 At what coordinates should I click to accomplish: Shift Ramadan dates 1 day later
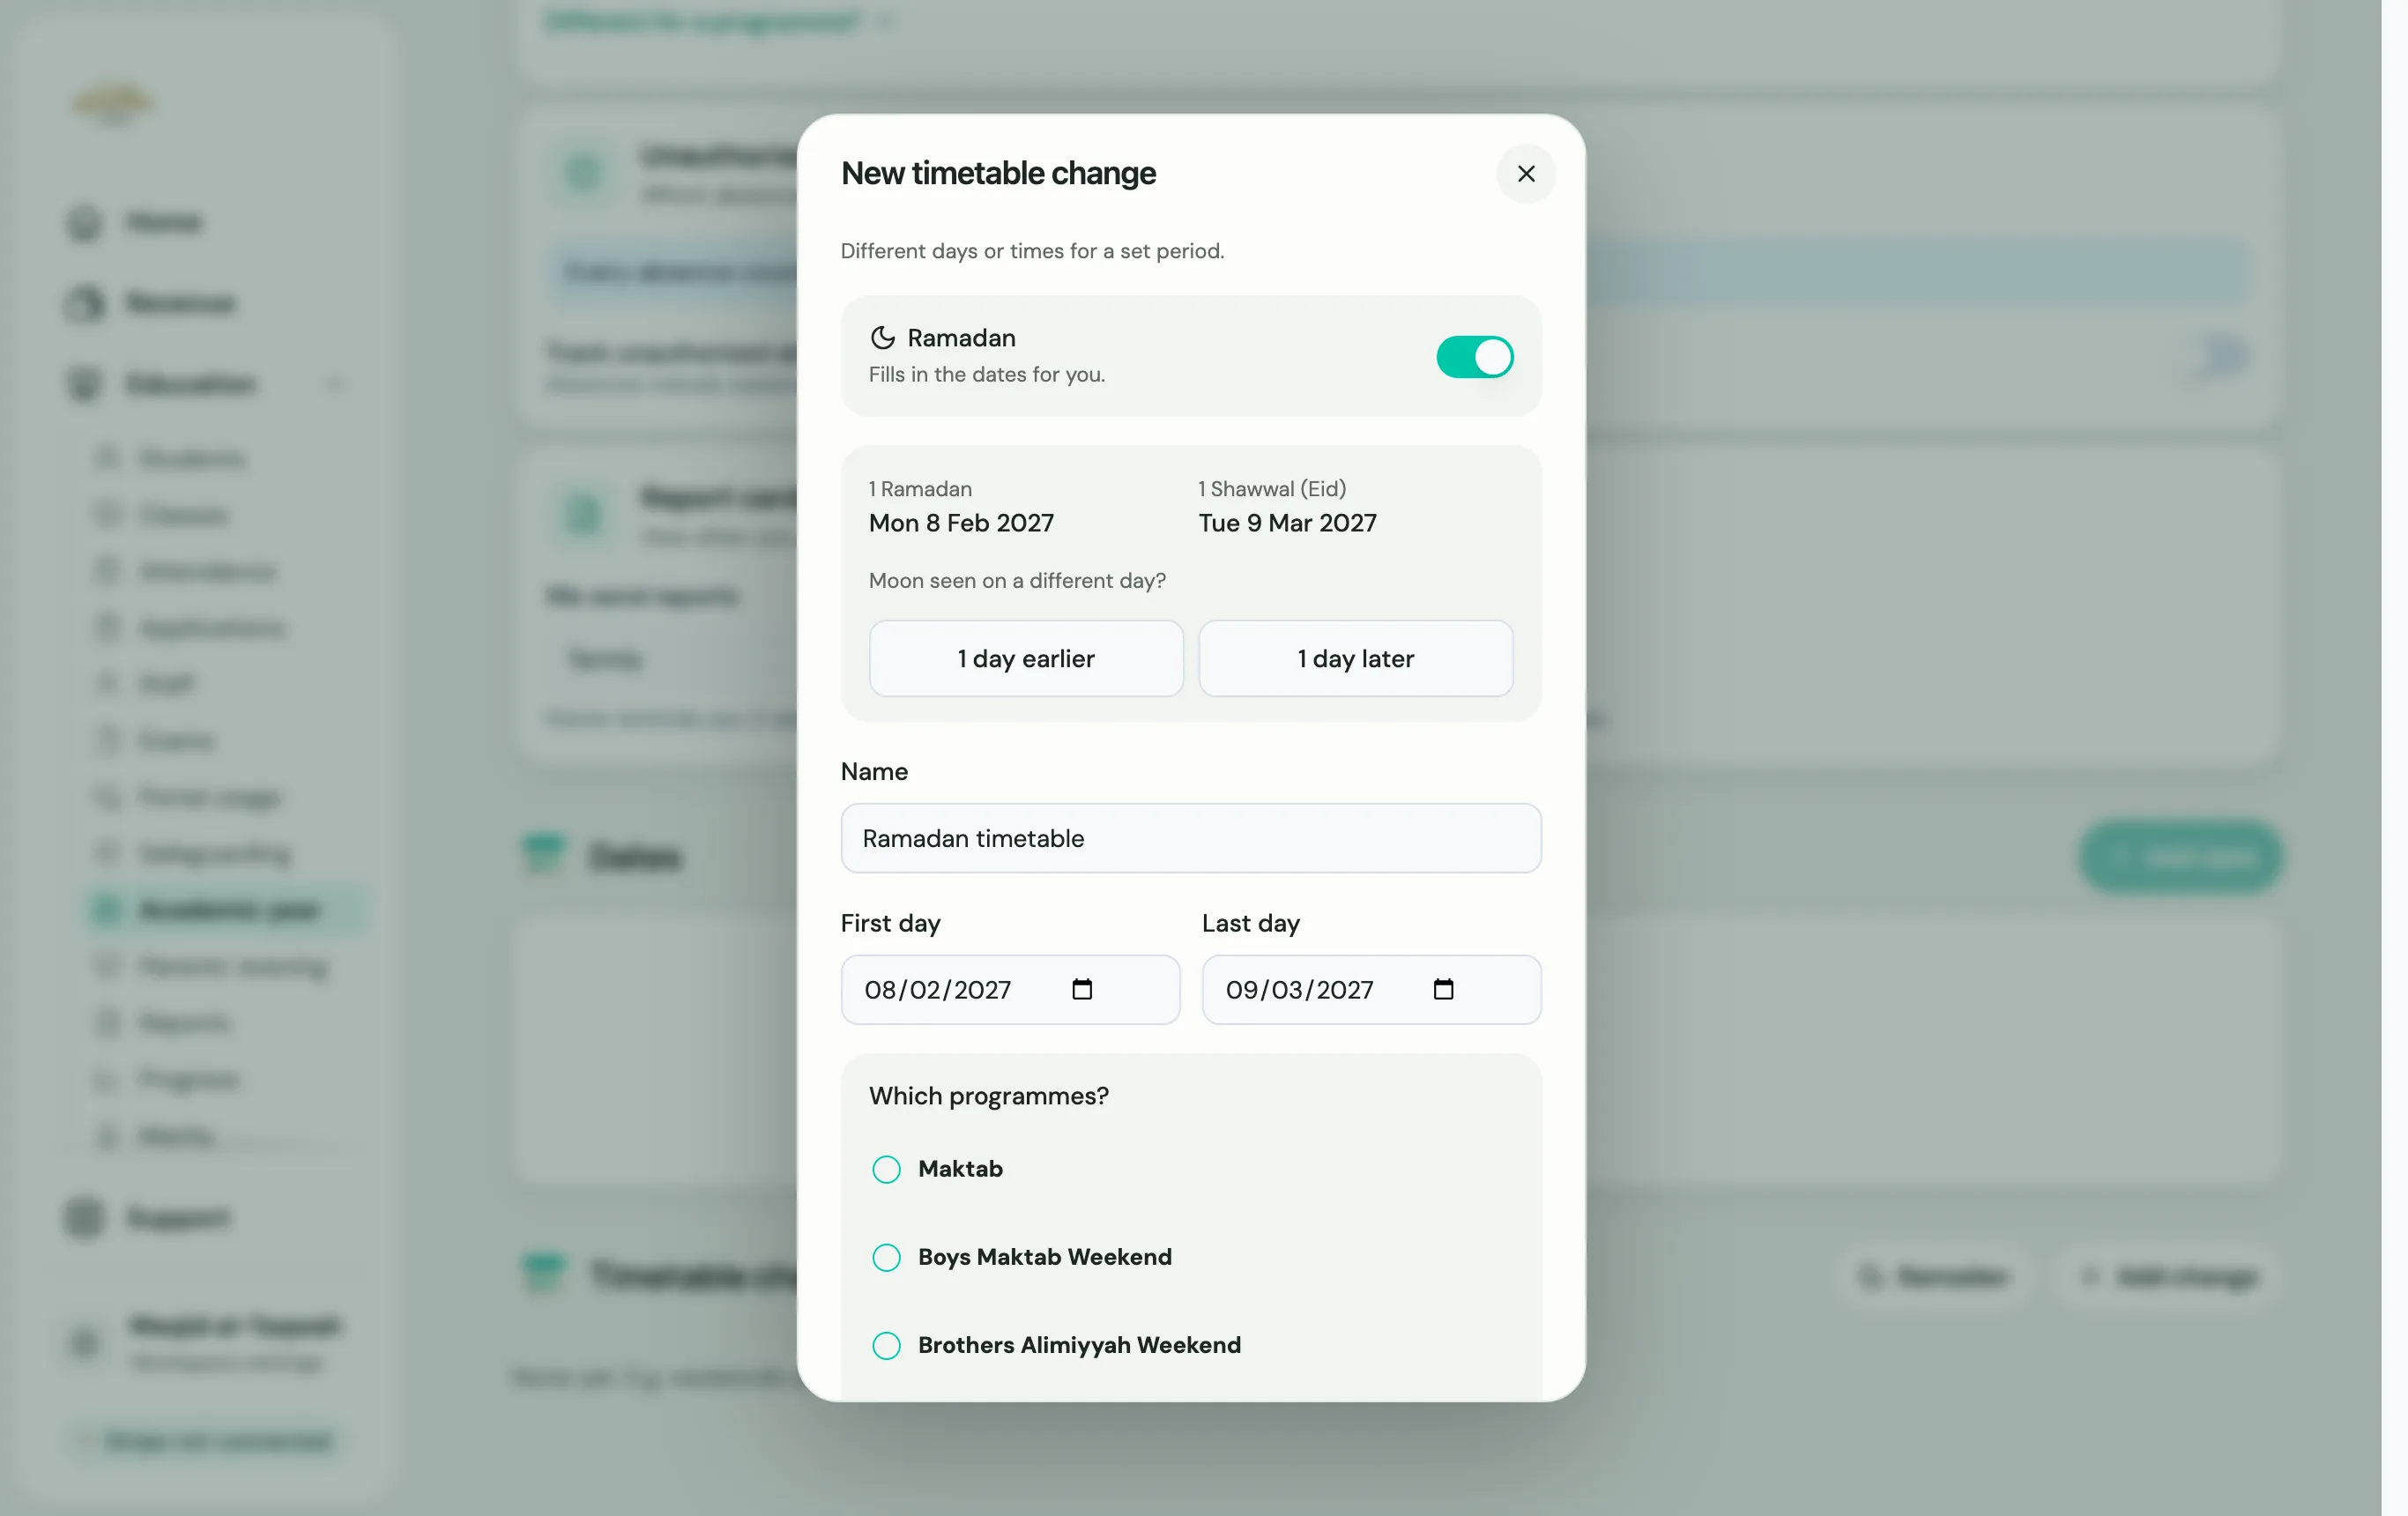[1355, 658]
